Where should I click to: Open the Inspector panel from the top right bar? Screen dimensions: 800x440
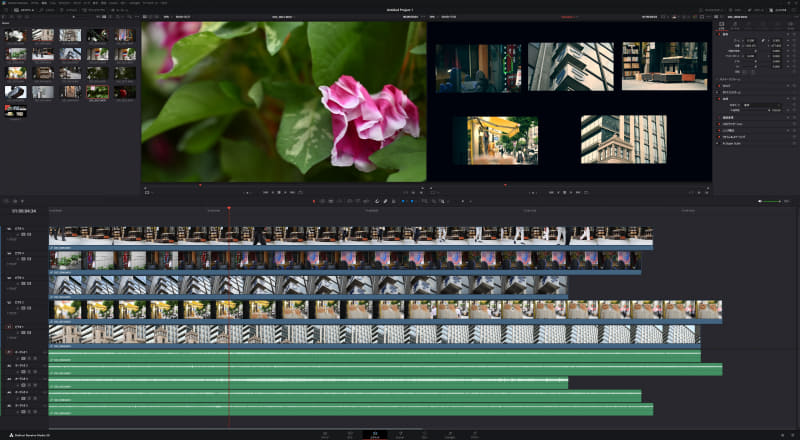[x=778, y=10]
